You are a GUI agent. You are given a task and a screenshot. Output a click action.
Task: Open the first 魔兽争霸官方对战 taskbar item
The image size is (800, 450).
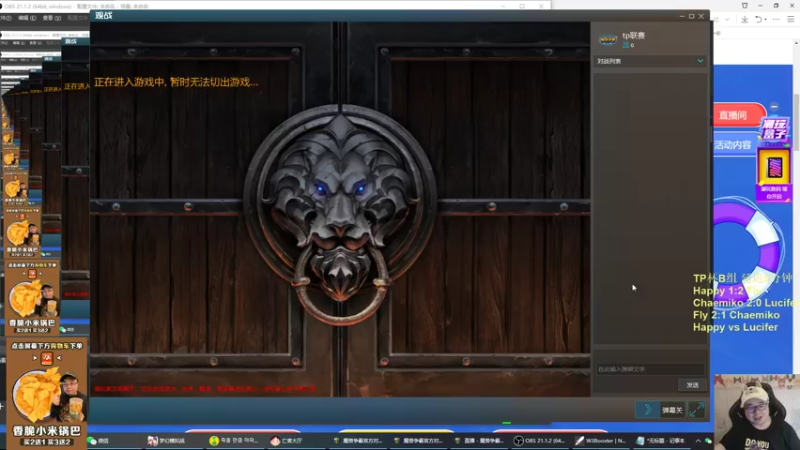point(357,441)
